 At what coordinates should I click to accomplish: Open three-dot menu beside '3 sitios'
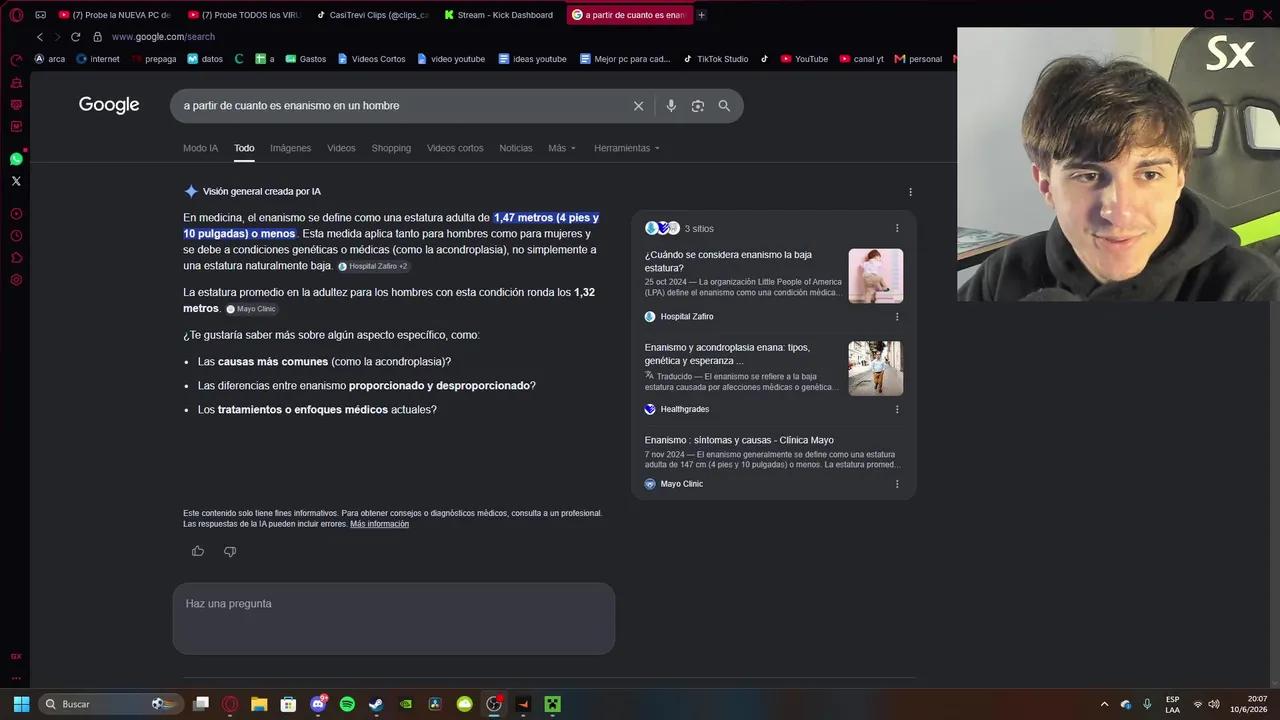[897, 228]
